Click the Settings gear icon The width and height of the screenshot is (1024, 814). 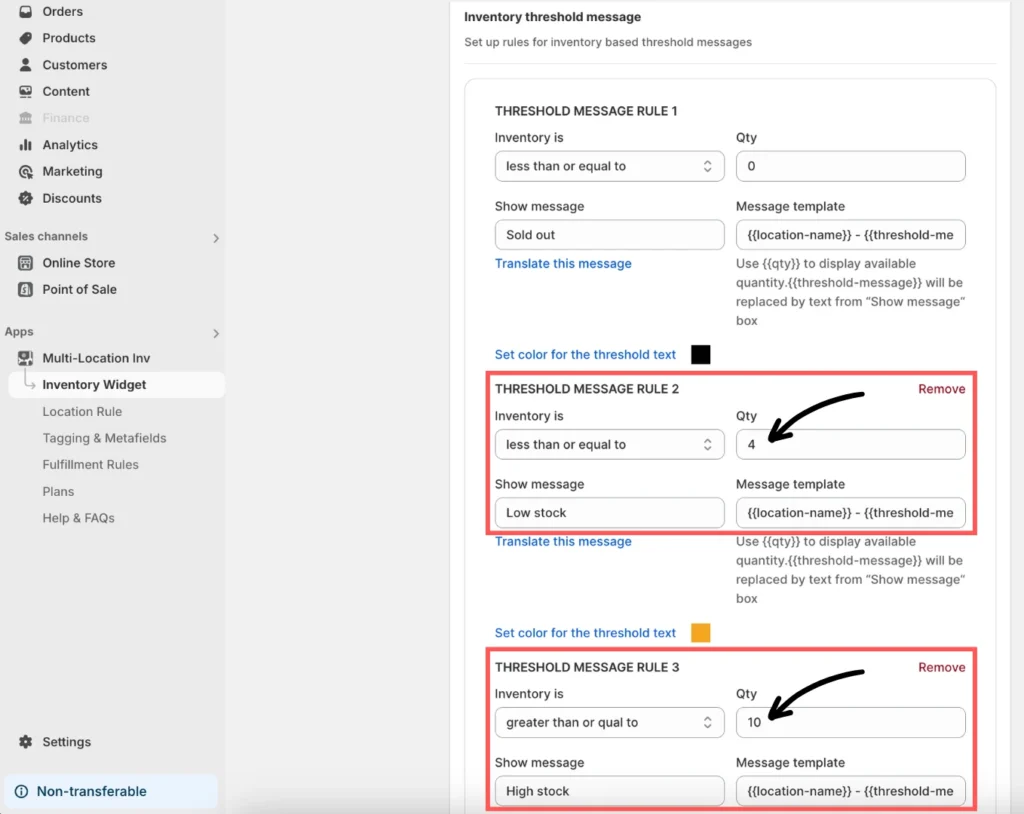click(x=26, y=742)
